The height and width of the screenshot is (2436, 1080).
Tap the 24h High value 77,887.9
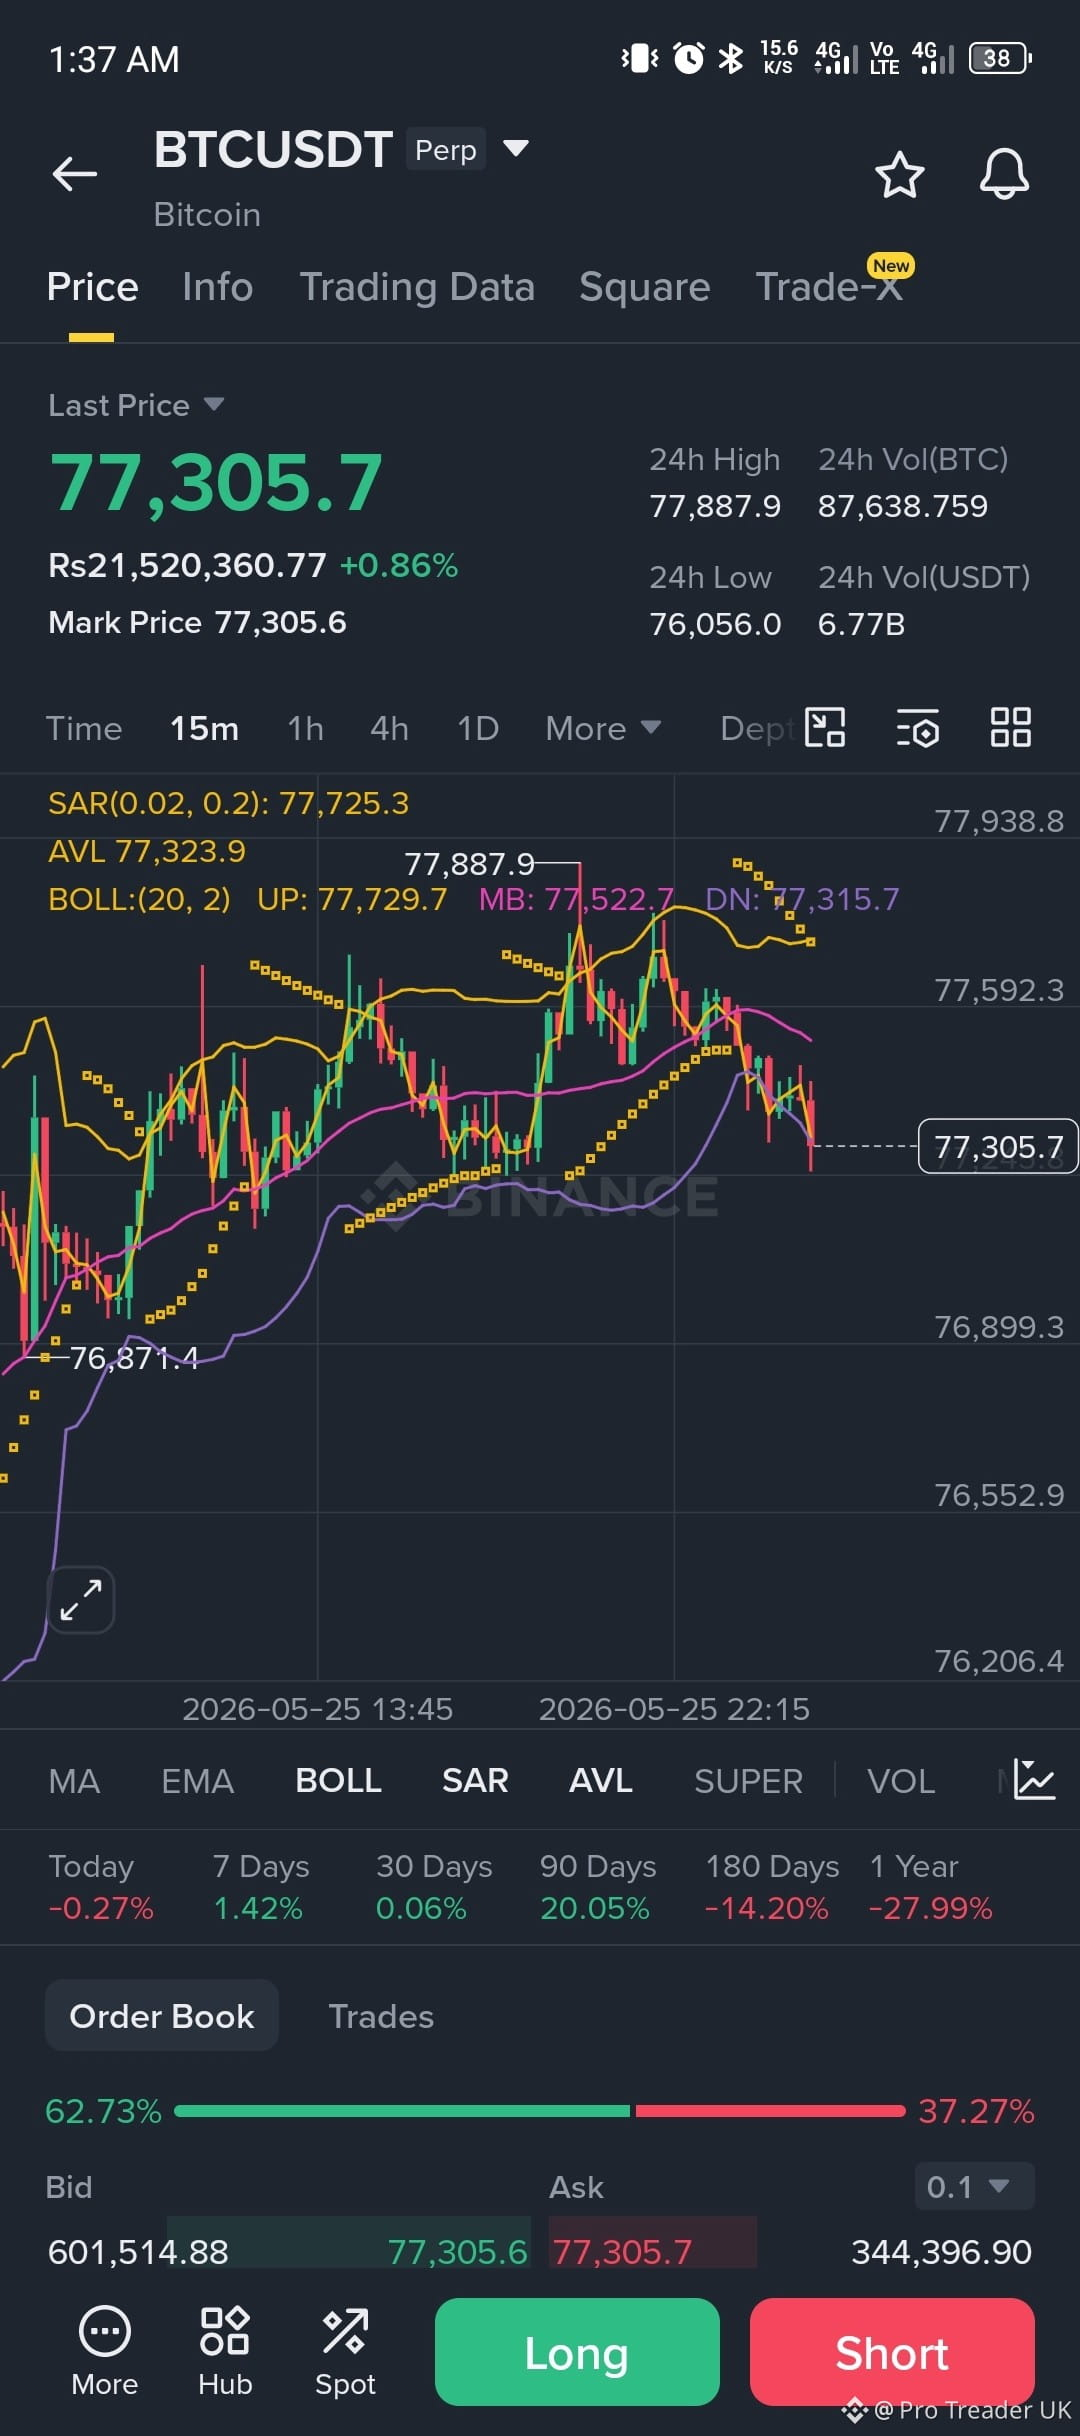pyautogui.click(x=715, y=506)
